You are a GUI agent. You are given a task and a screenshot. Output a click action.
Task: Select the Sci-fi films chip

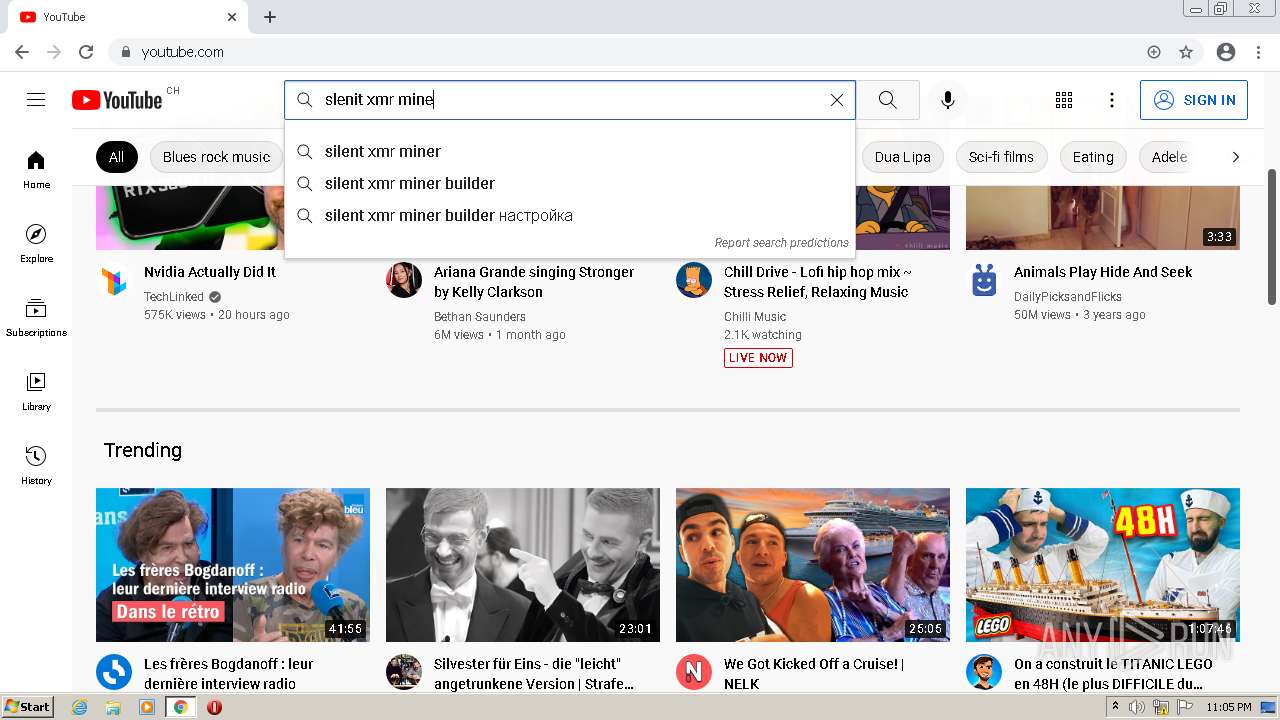point(1001,157)
